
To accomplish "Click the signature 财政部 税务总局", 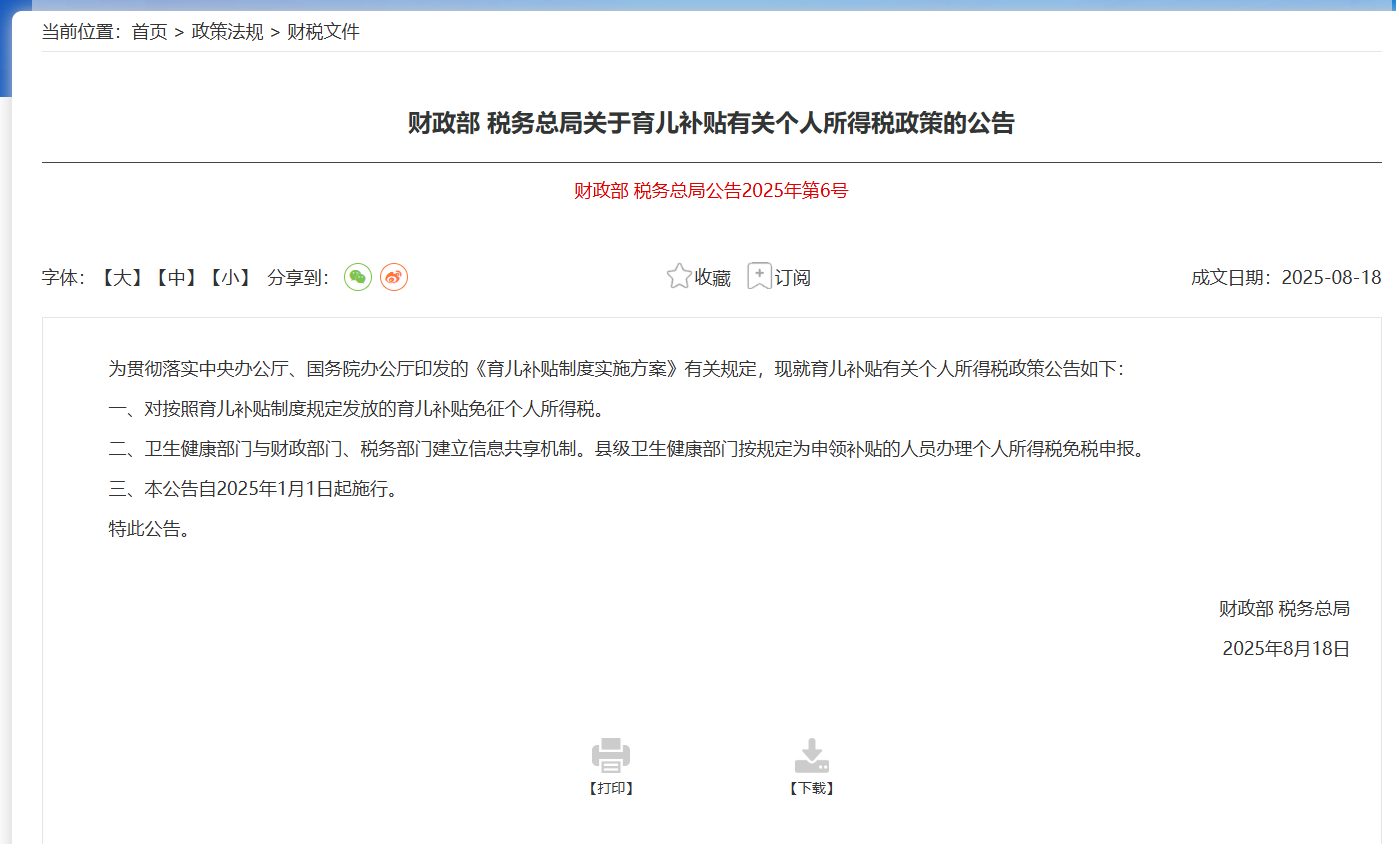I will coord(1284,608).
